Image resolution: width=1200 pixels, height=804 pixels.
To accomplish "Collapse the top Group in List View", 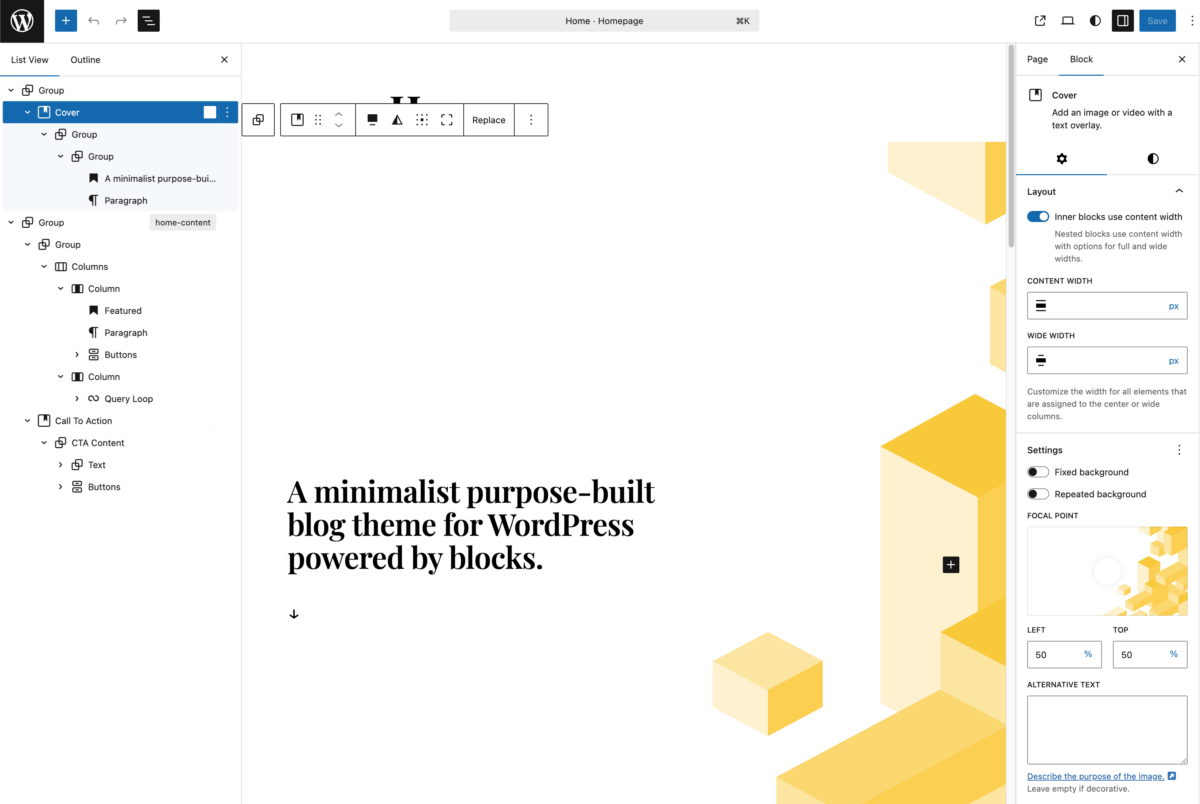I will click(x=11, y=90).
